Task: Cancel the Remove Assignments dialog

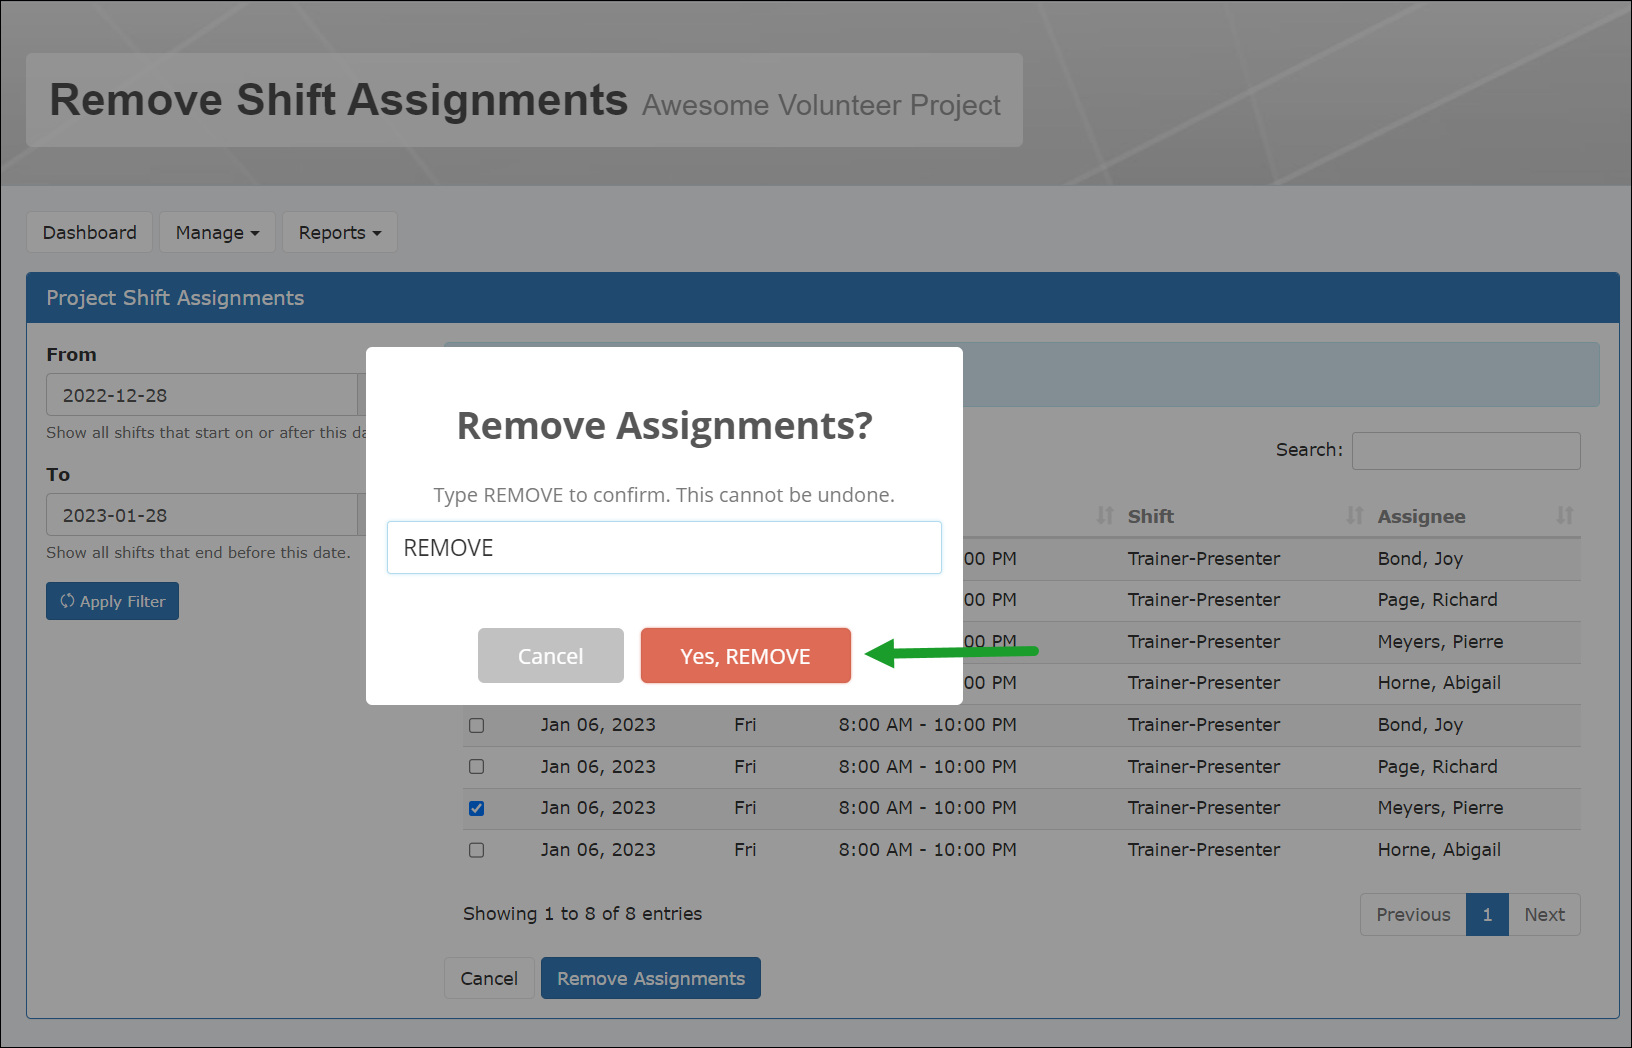Action: [x=550, y=656]
